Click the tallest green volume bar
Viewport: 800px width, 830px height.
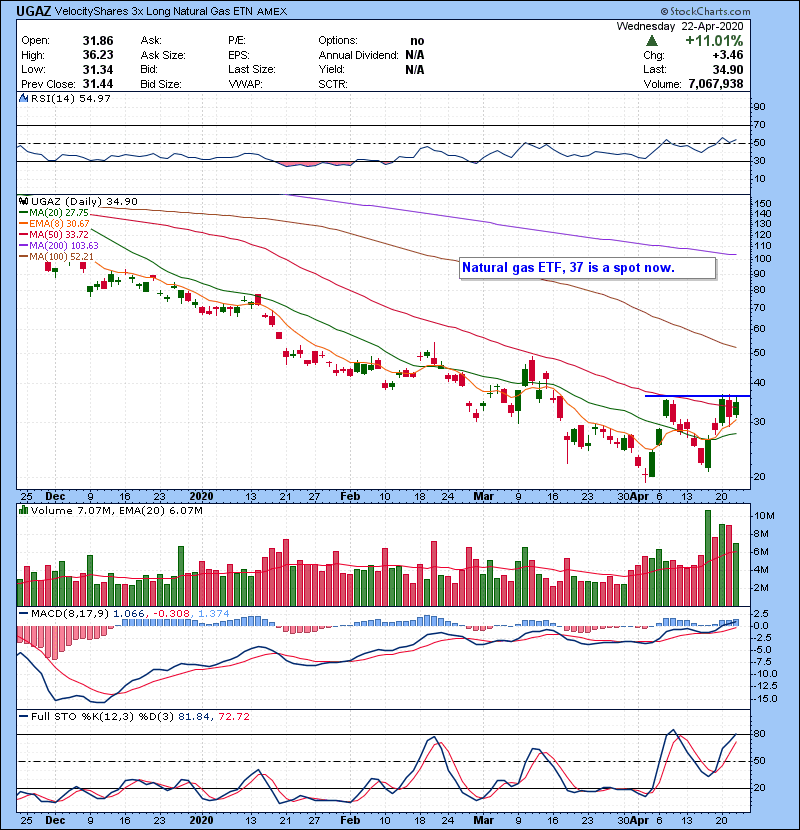click(x=707, y=558)
